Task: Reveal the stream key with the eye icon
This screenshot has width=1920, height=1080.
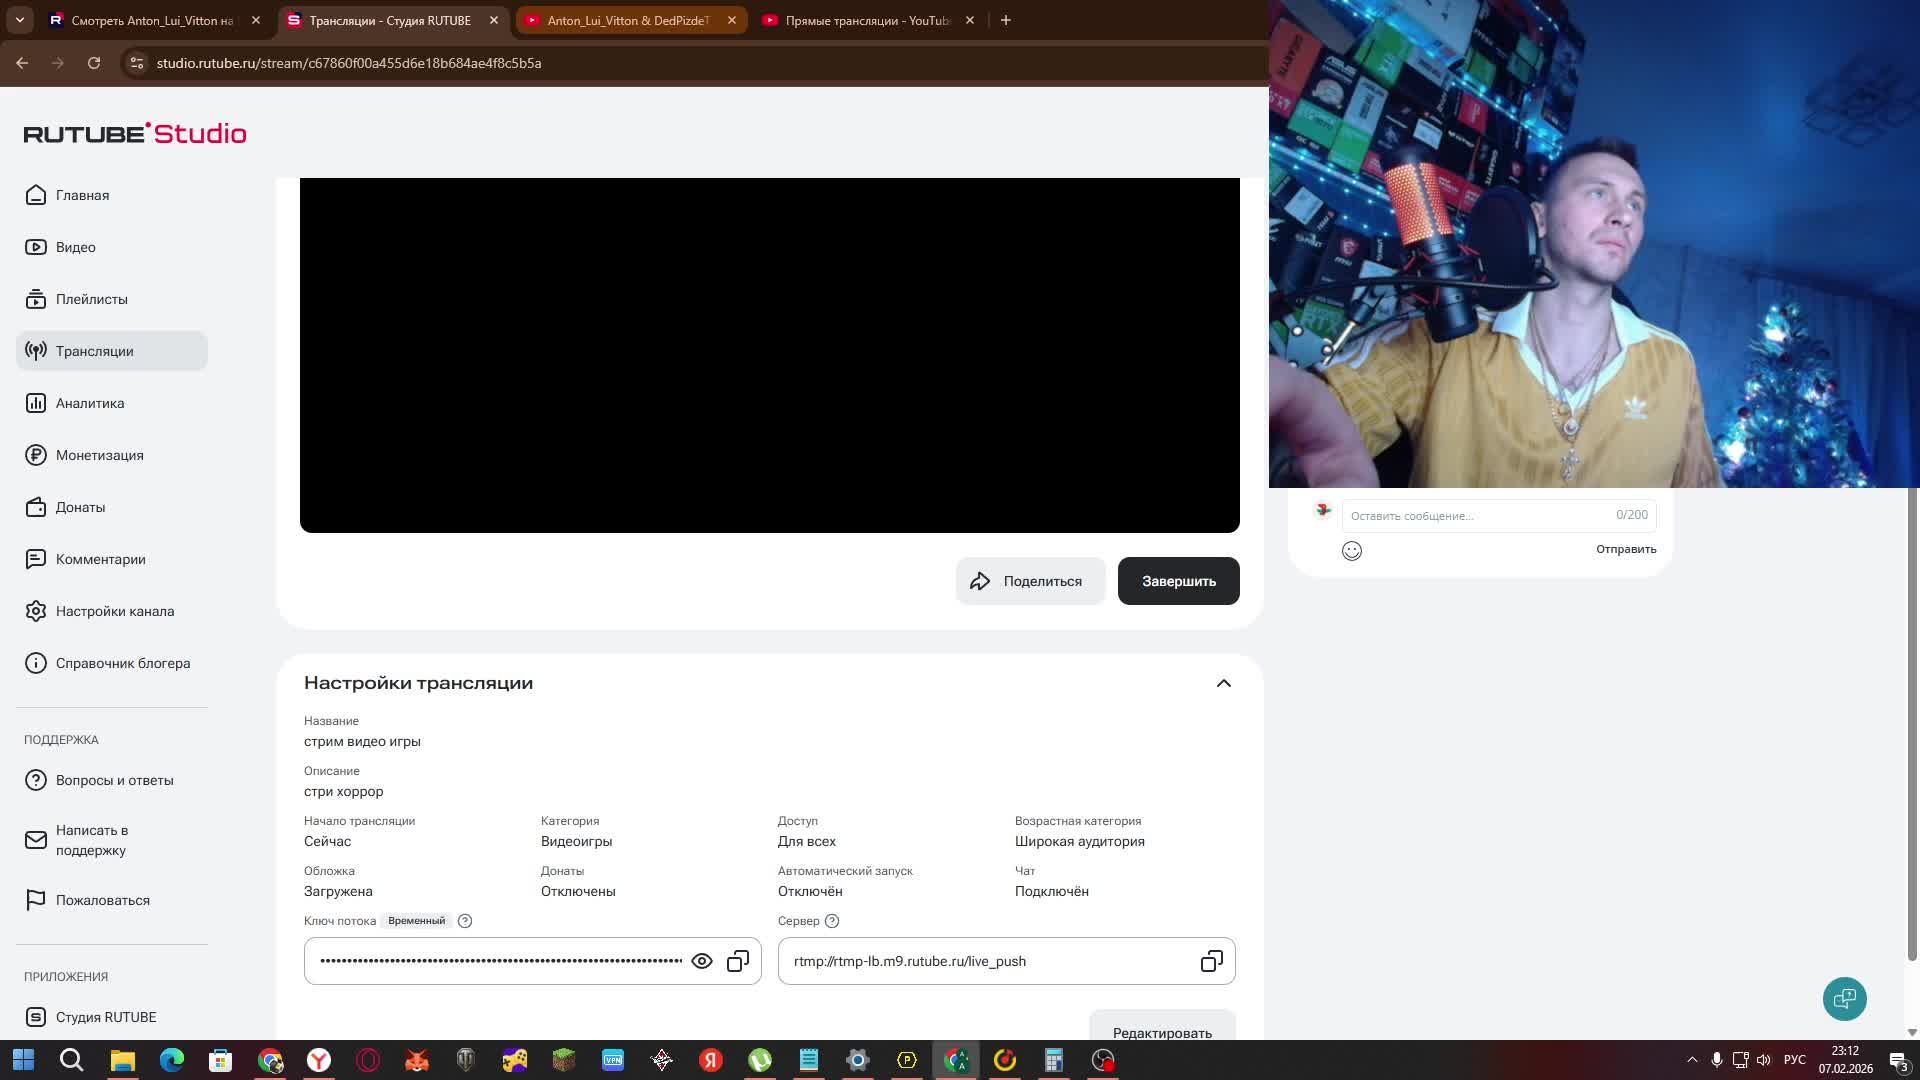Action: tap(702, 961)
